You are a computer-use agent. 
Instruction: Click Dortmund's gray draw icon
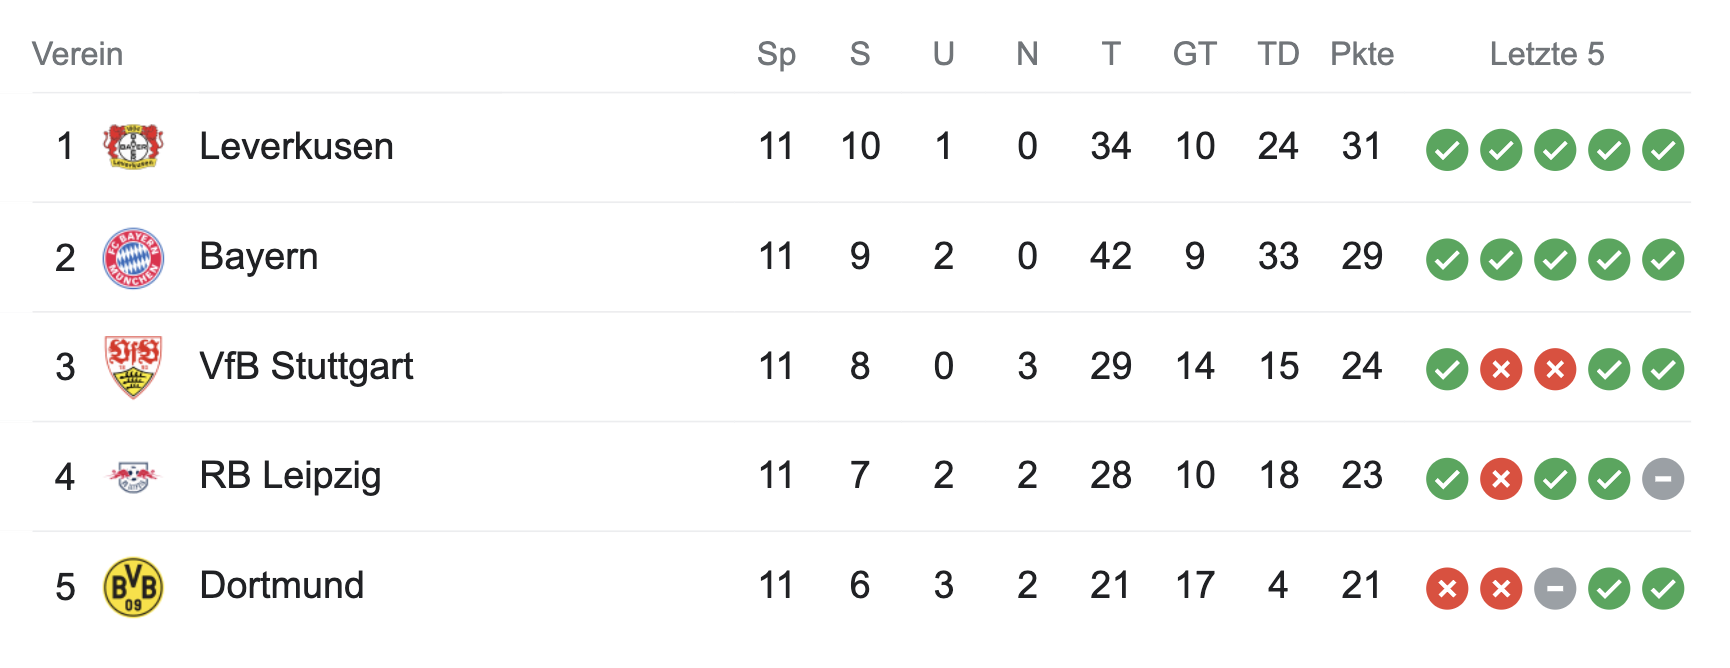click(x=1555, y=589)
